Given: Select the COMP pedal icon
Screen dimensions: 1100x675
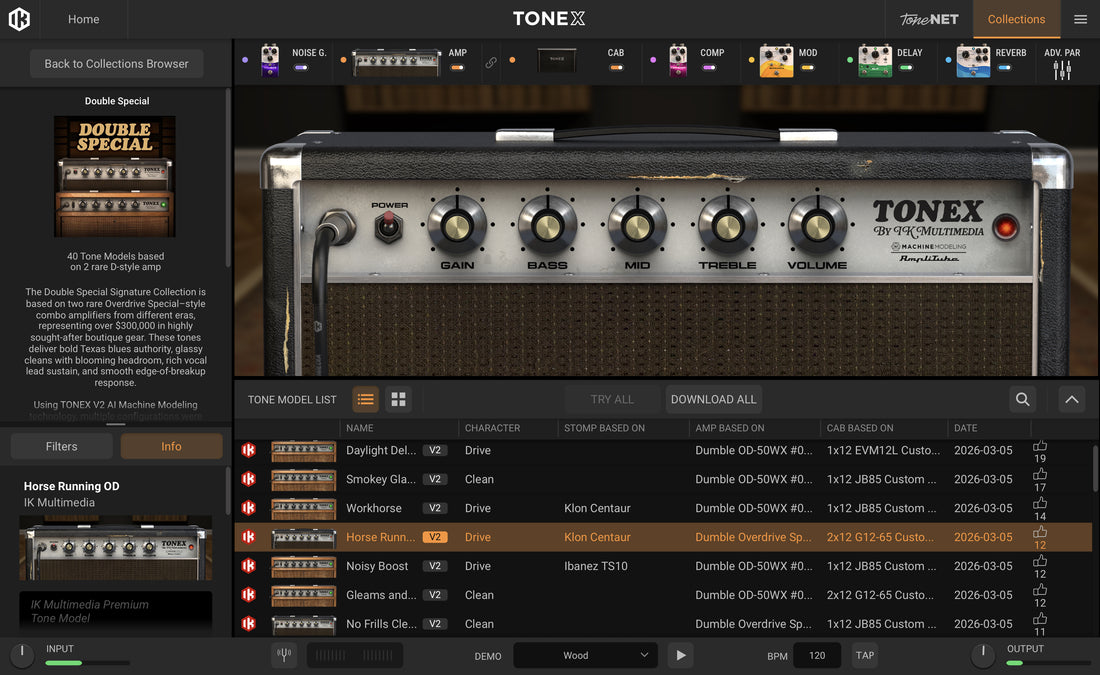Looking at the screenshot, I should click(678, 60).
